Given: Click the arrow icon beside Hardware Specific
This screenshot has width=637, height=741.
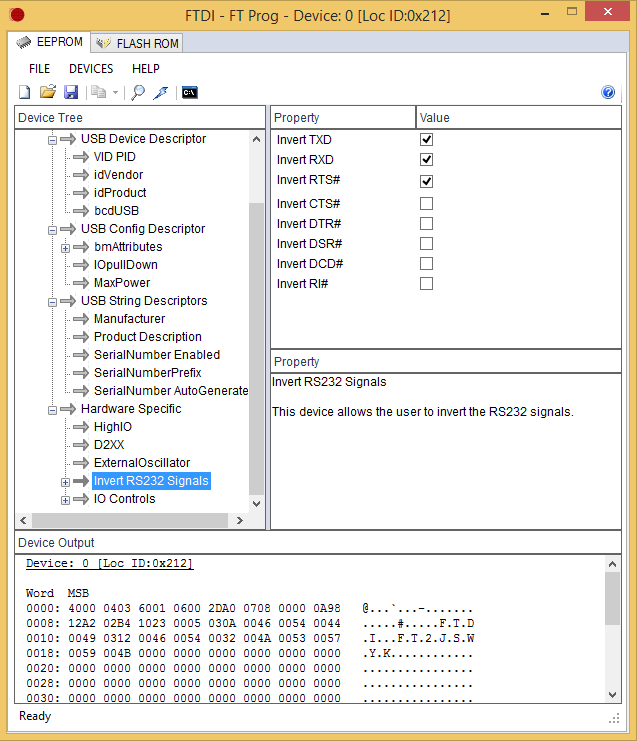Looking at the screenshot, I should click(68, 409).
